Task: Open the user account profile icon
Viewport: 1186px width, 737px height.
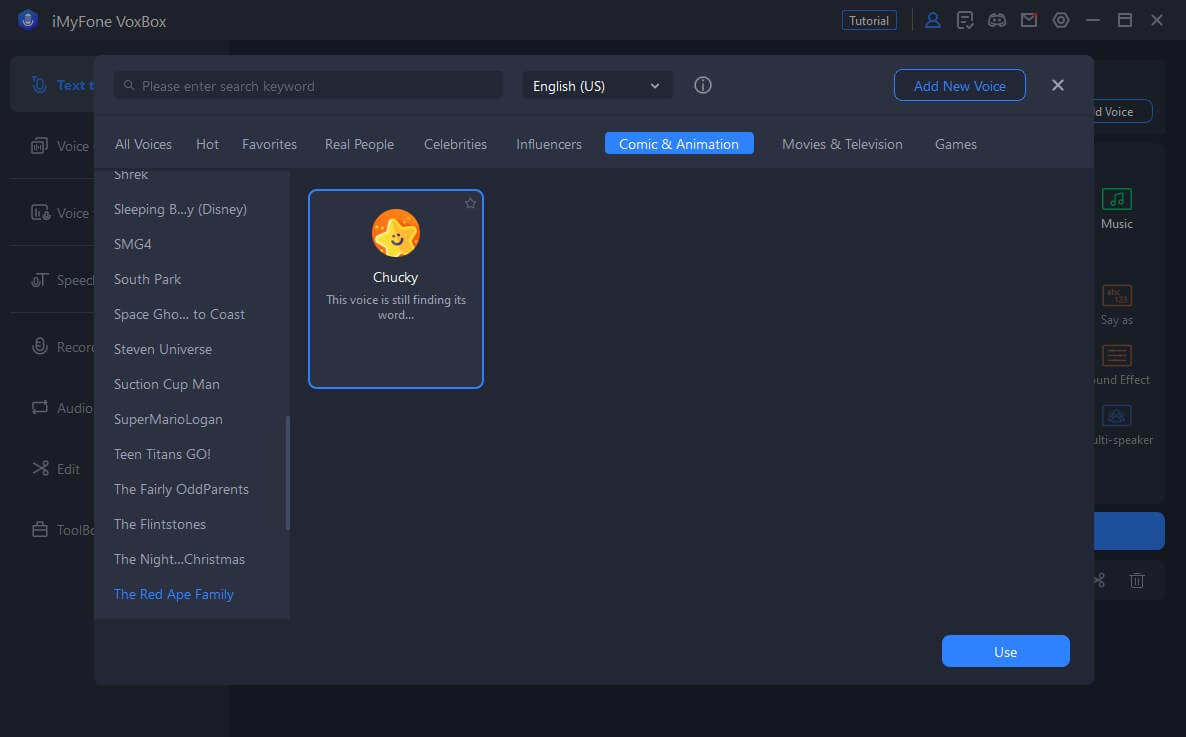Action: tap(933, 20)
